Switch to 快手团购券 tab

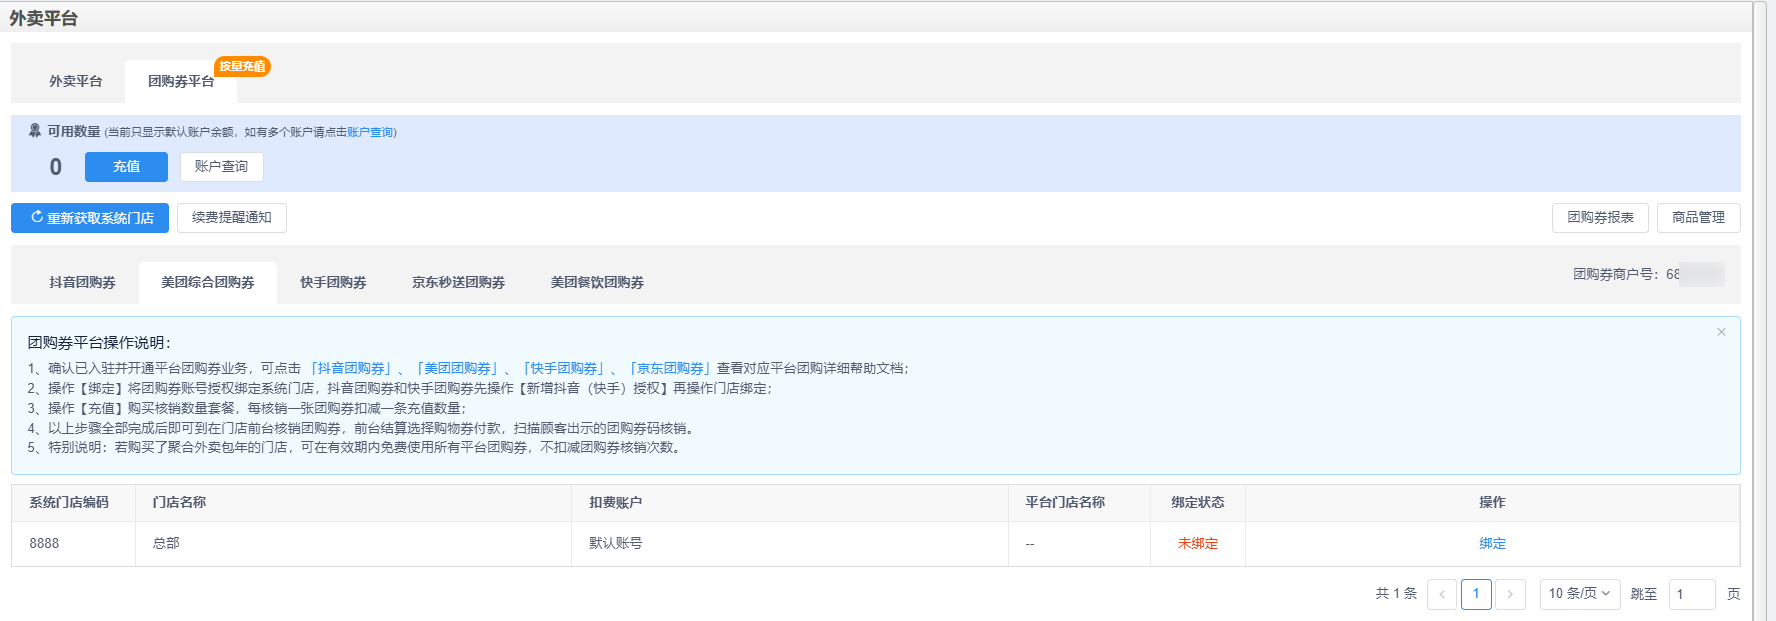(333, 283)
